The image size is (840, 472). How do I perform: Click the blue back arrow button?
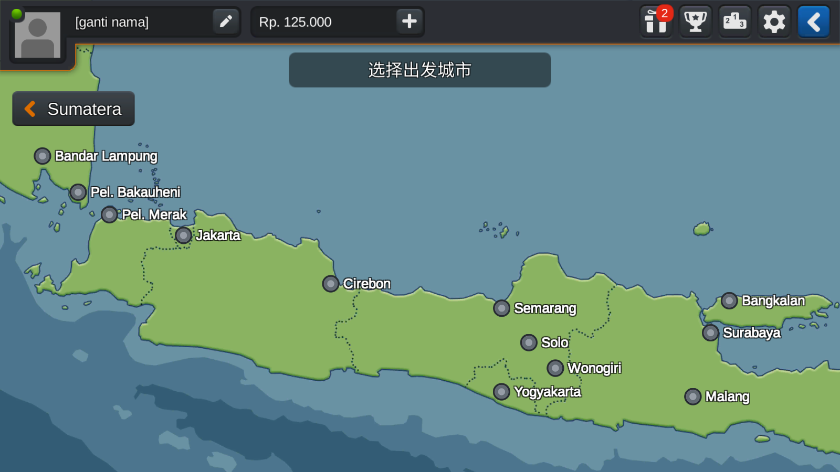pyautogui.click(x=813, y=21)
